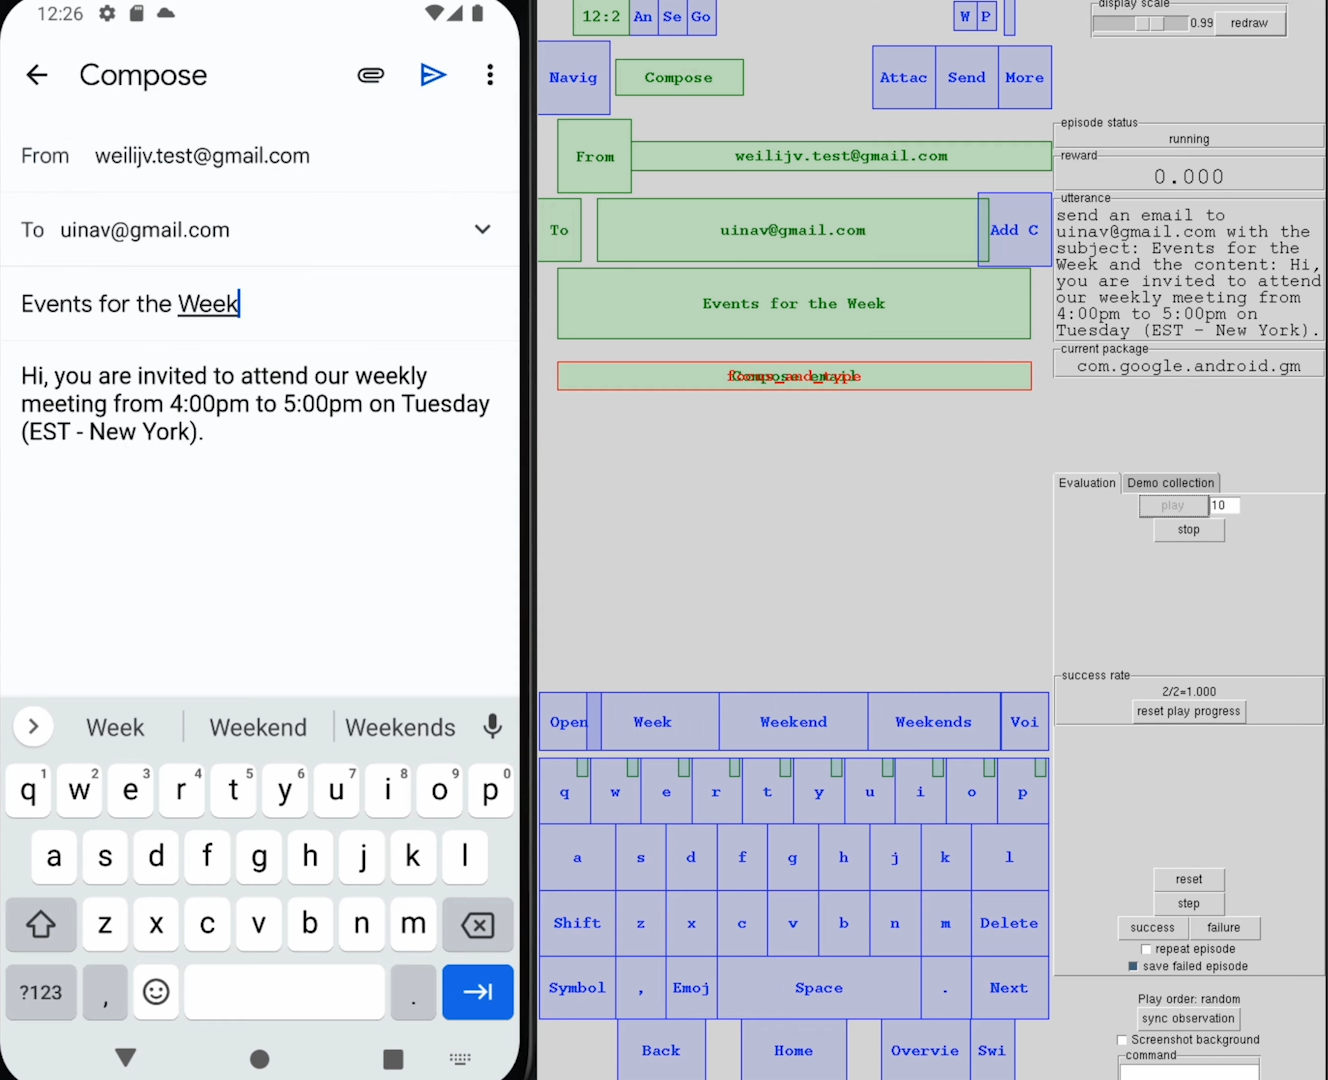Screen dimensions: 1328x1080
Task: Tap the keyboard Shift key
Action: tap(41, 924)
